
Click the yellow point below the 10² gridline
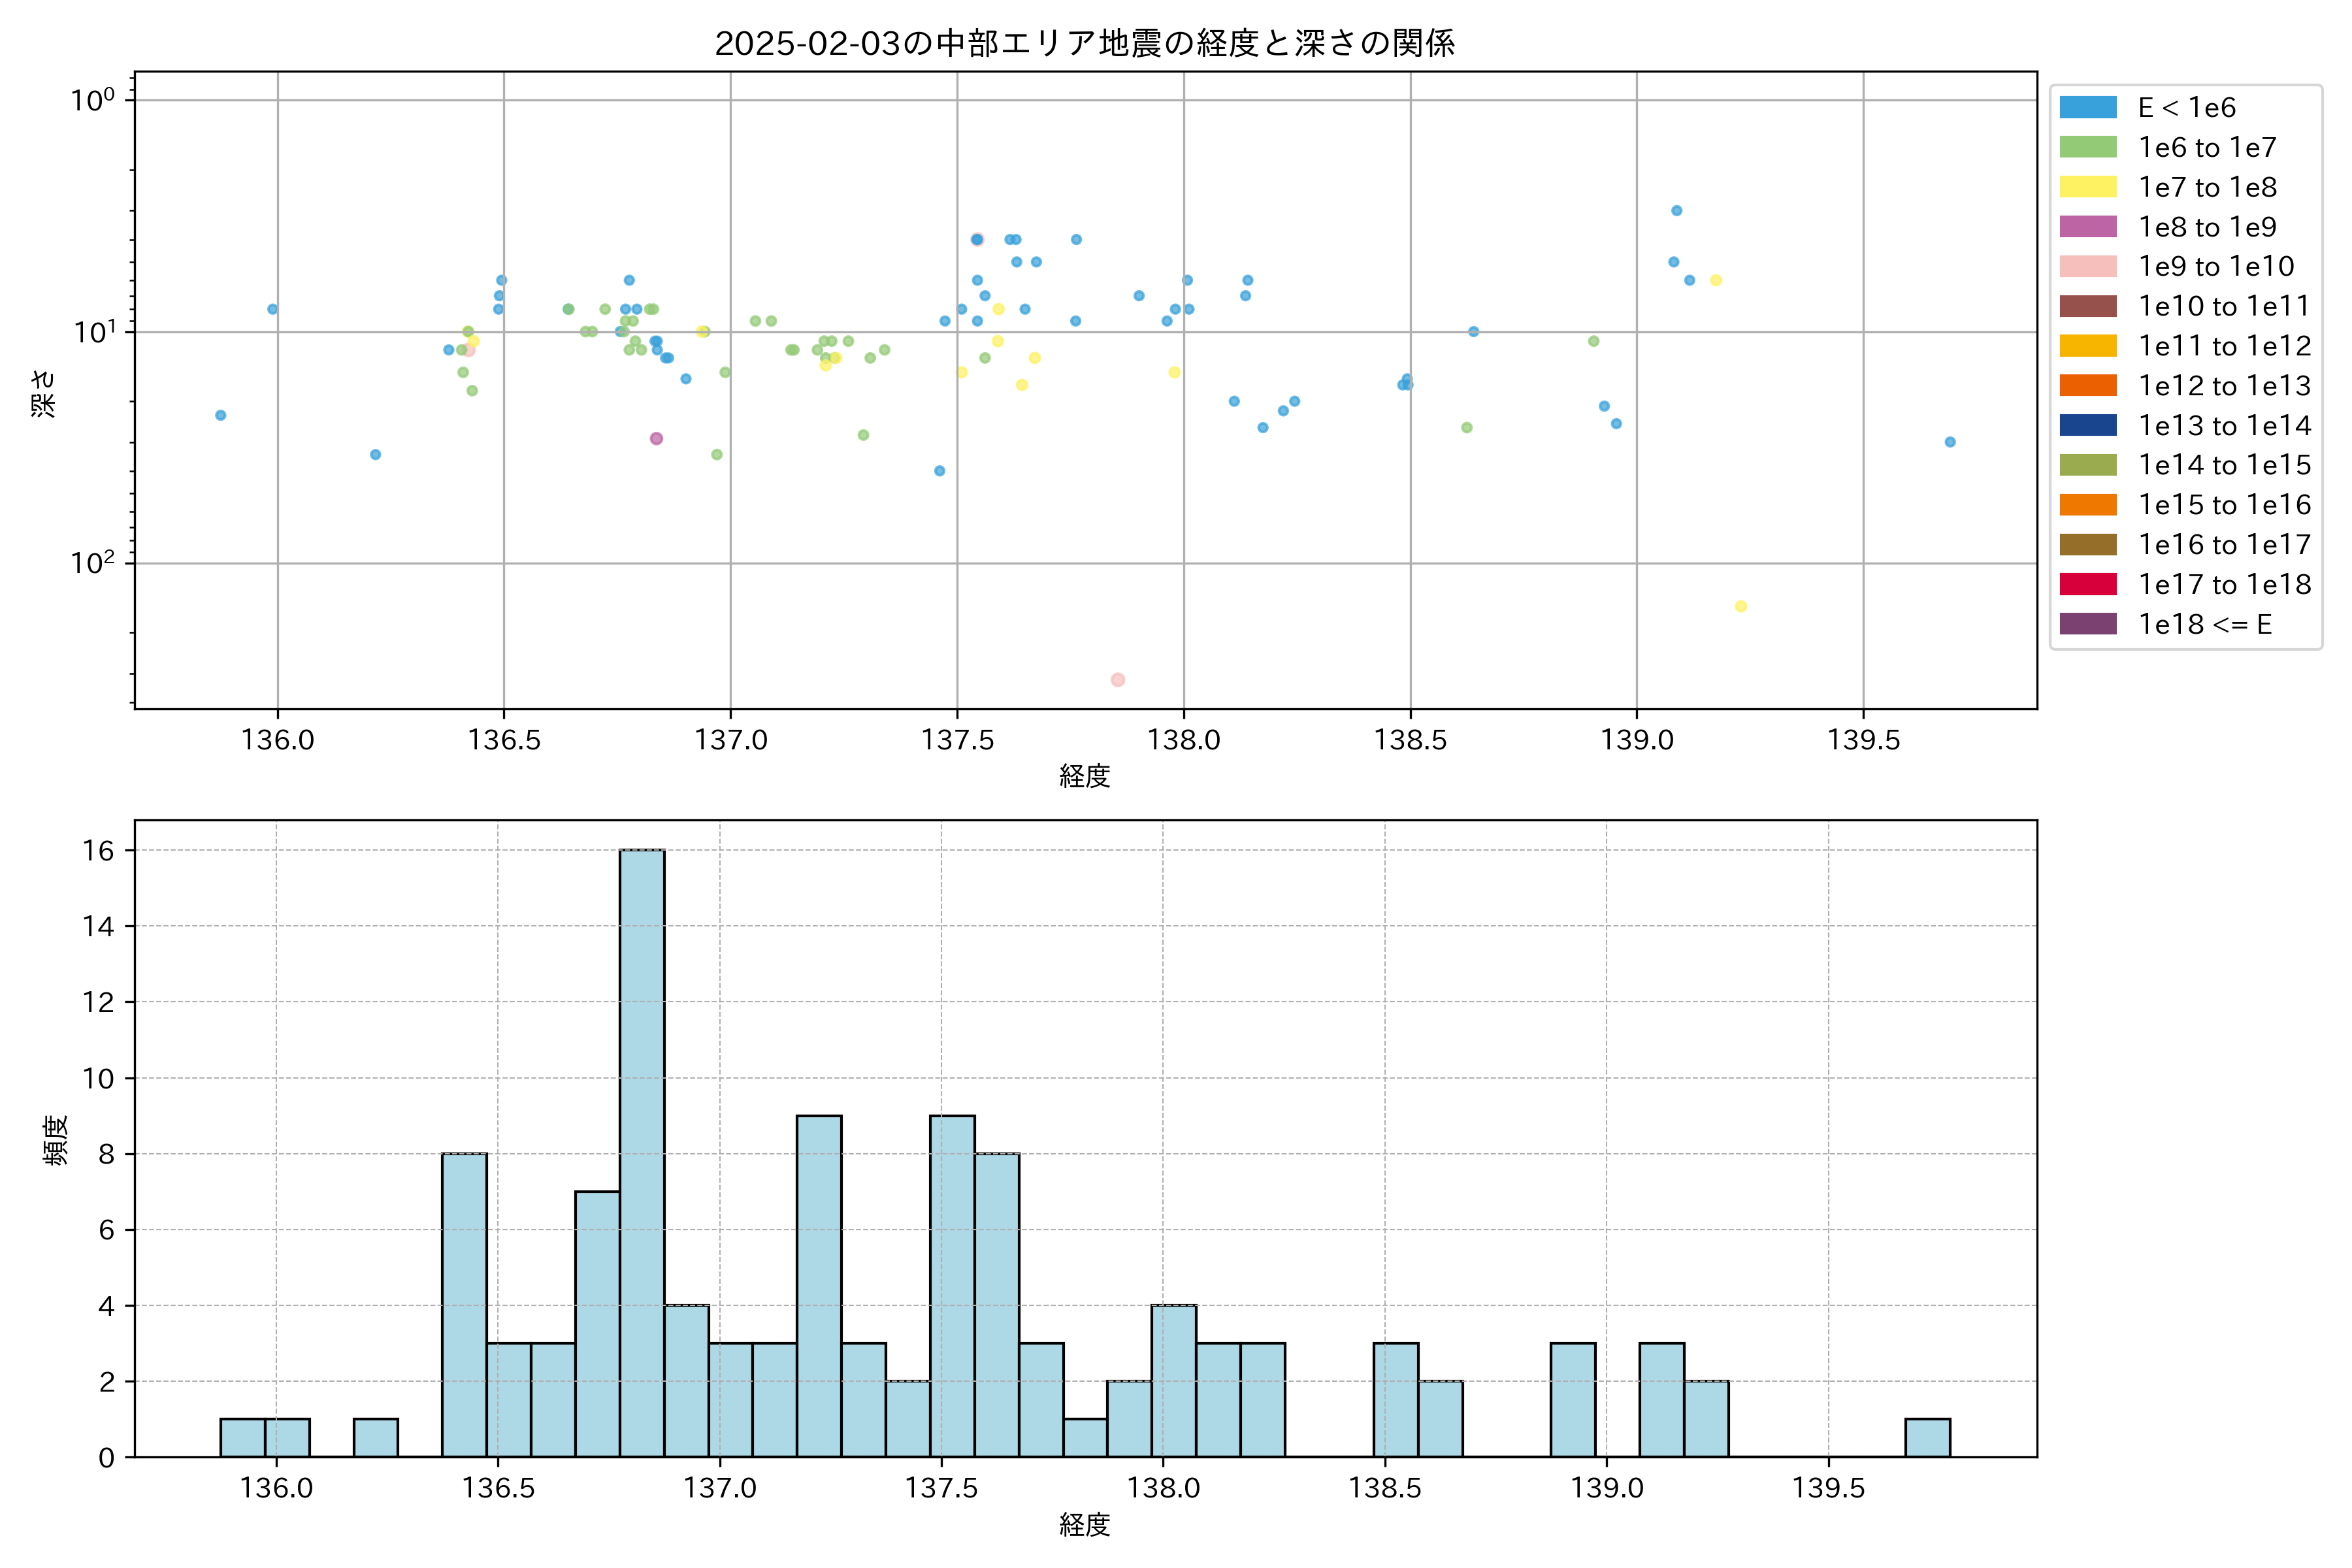pyautogui.click(x=1741, y=606)
